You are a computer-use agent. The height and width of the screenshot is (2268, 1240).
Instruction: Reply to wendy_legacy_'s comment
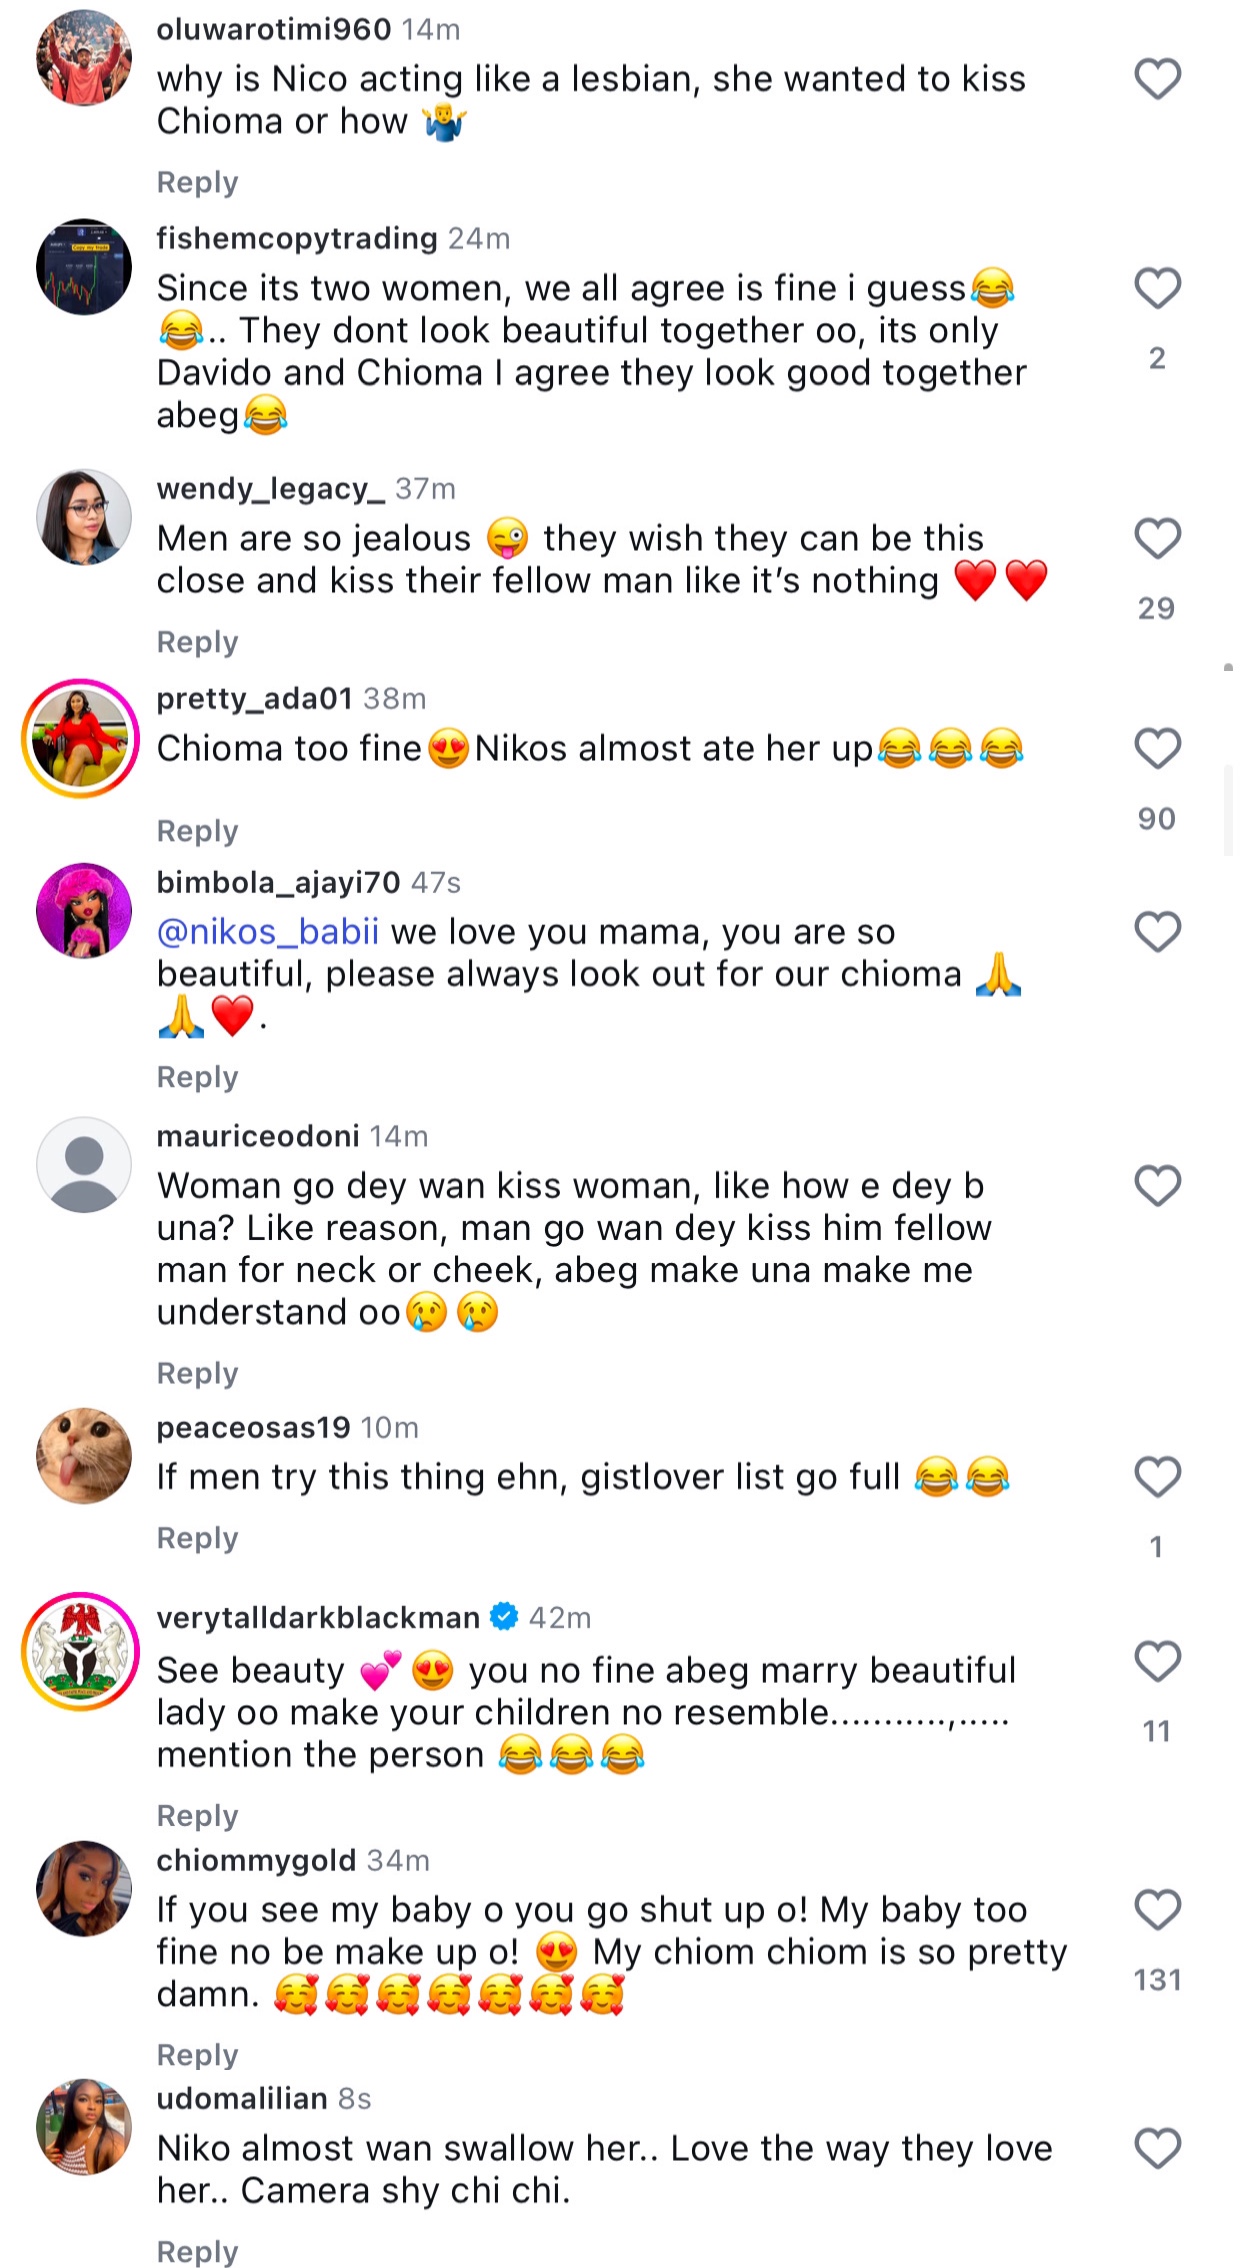[197, 642]
